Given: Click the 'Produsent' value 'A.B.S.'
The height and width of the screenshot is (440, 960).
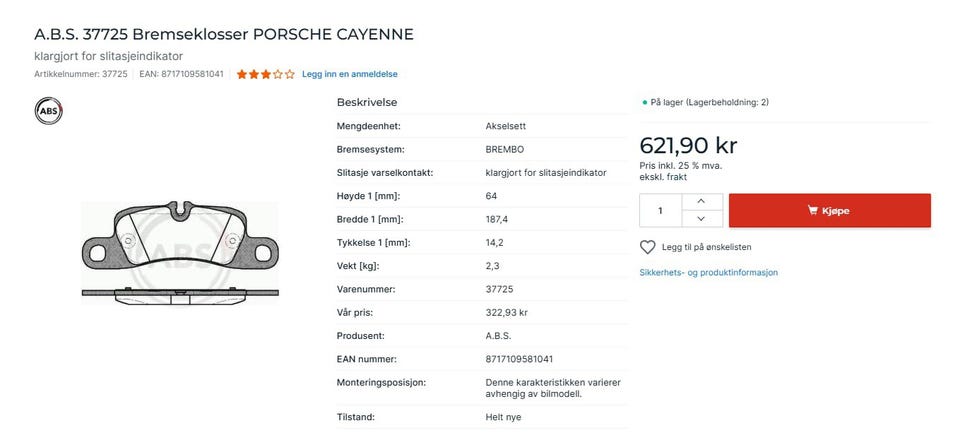Looking at the screenshot, I should click(498, 335).
